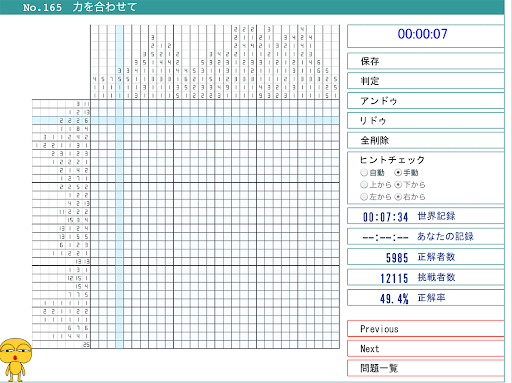
Task: Go to the Previous puzzle
Action: 426,329
